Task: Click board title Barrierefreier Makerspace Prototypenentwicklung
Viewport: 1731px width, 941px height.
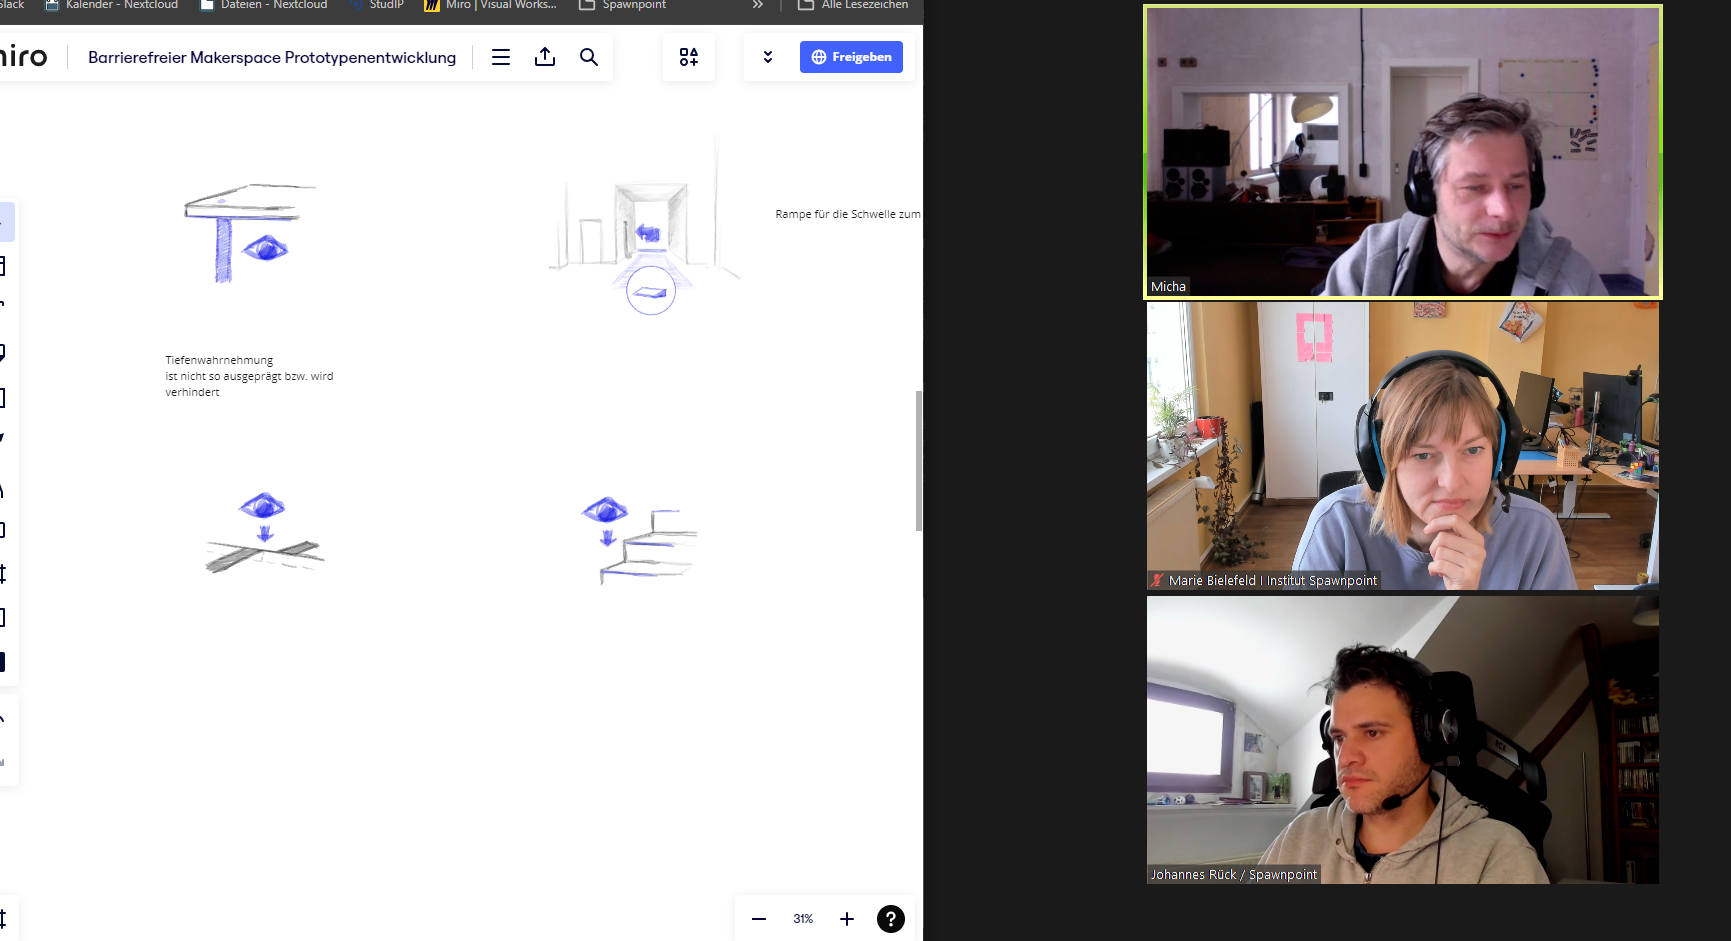Action: pos(272,57)
